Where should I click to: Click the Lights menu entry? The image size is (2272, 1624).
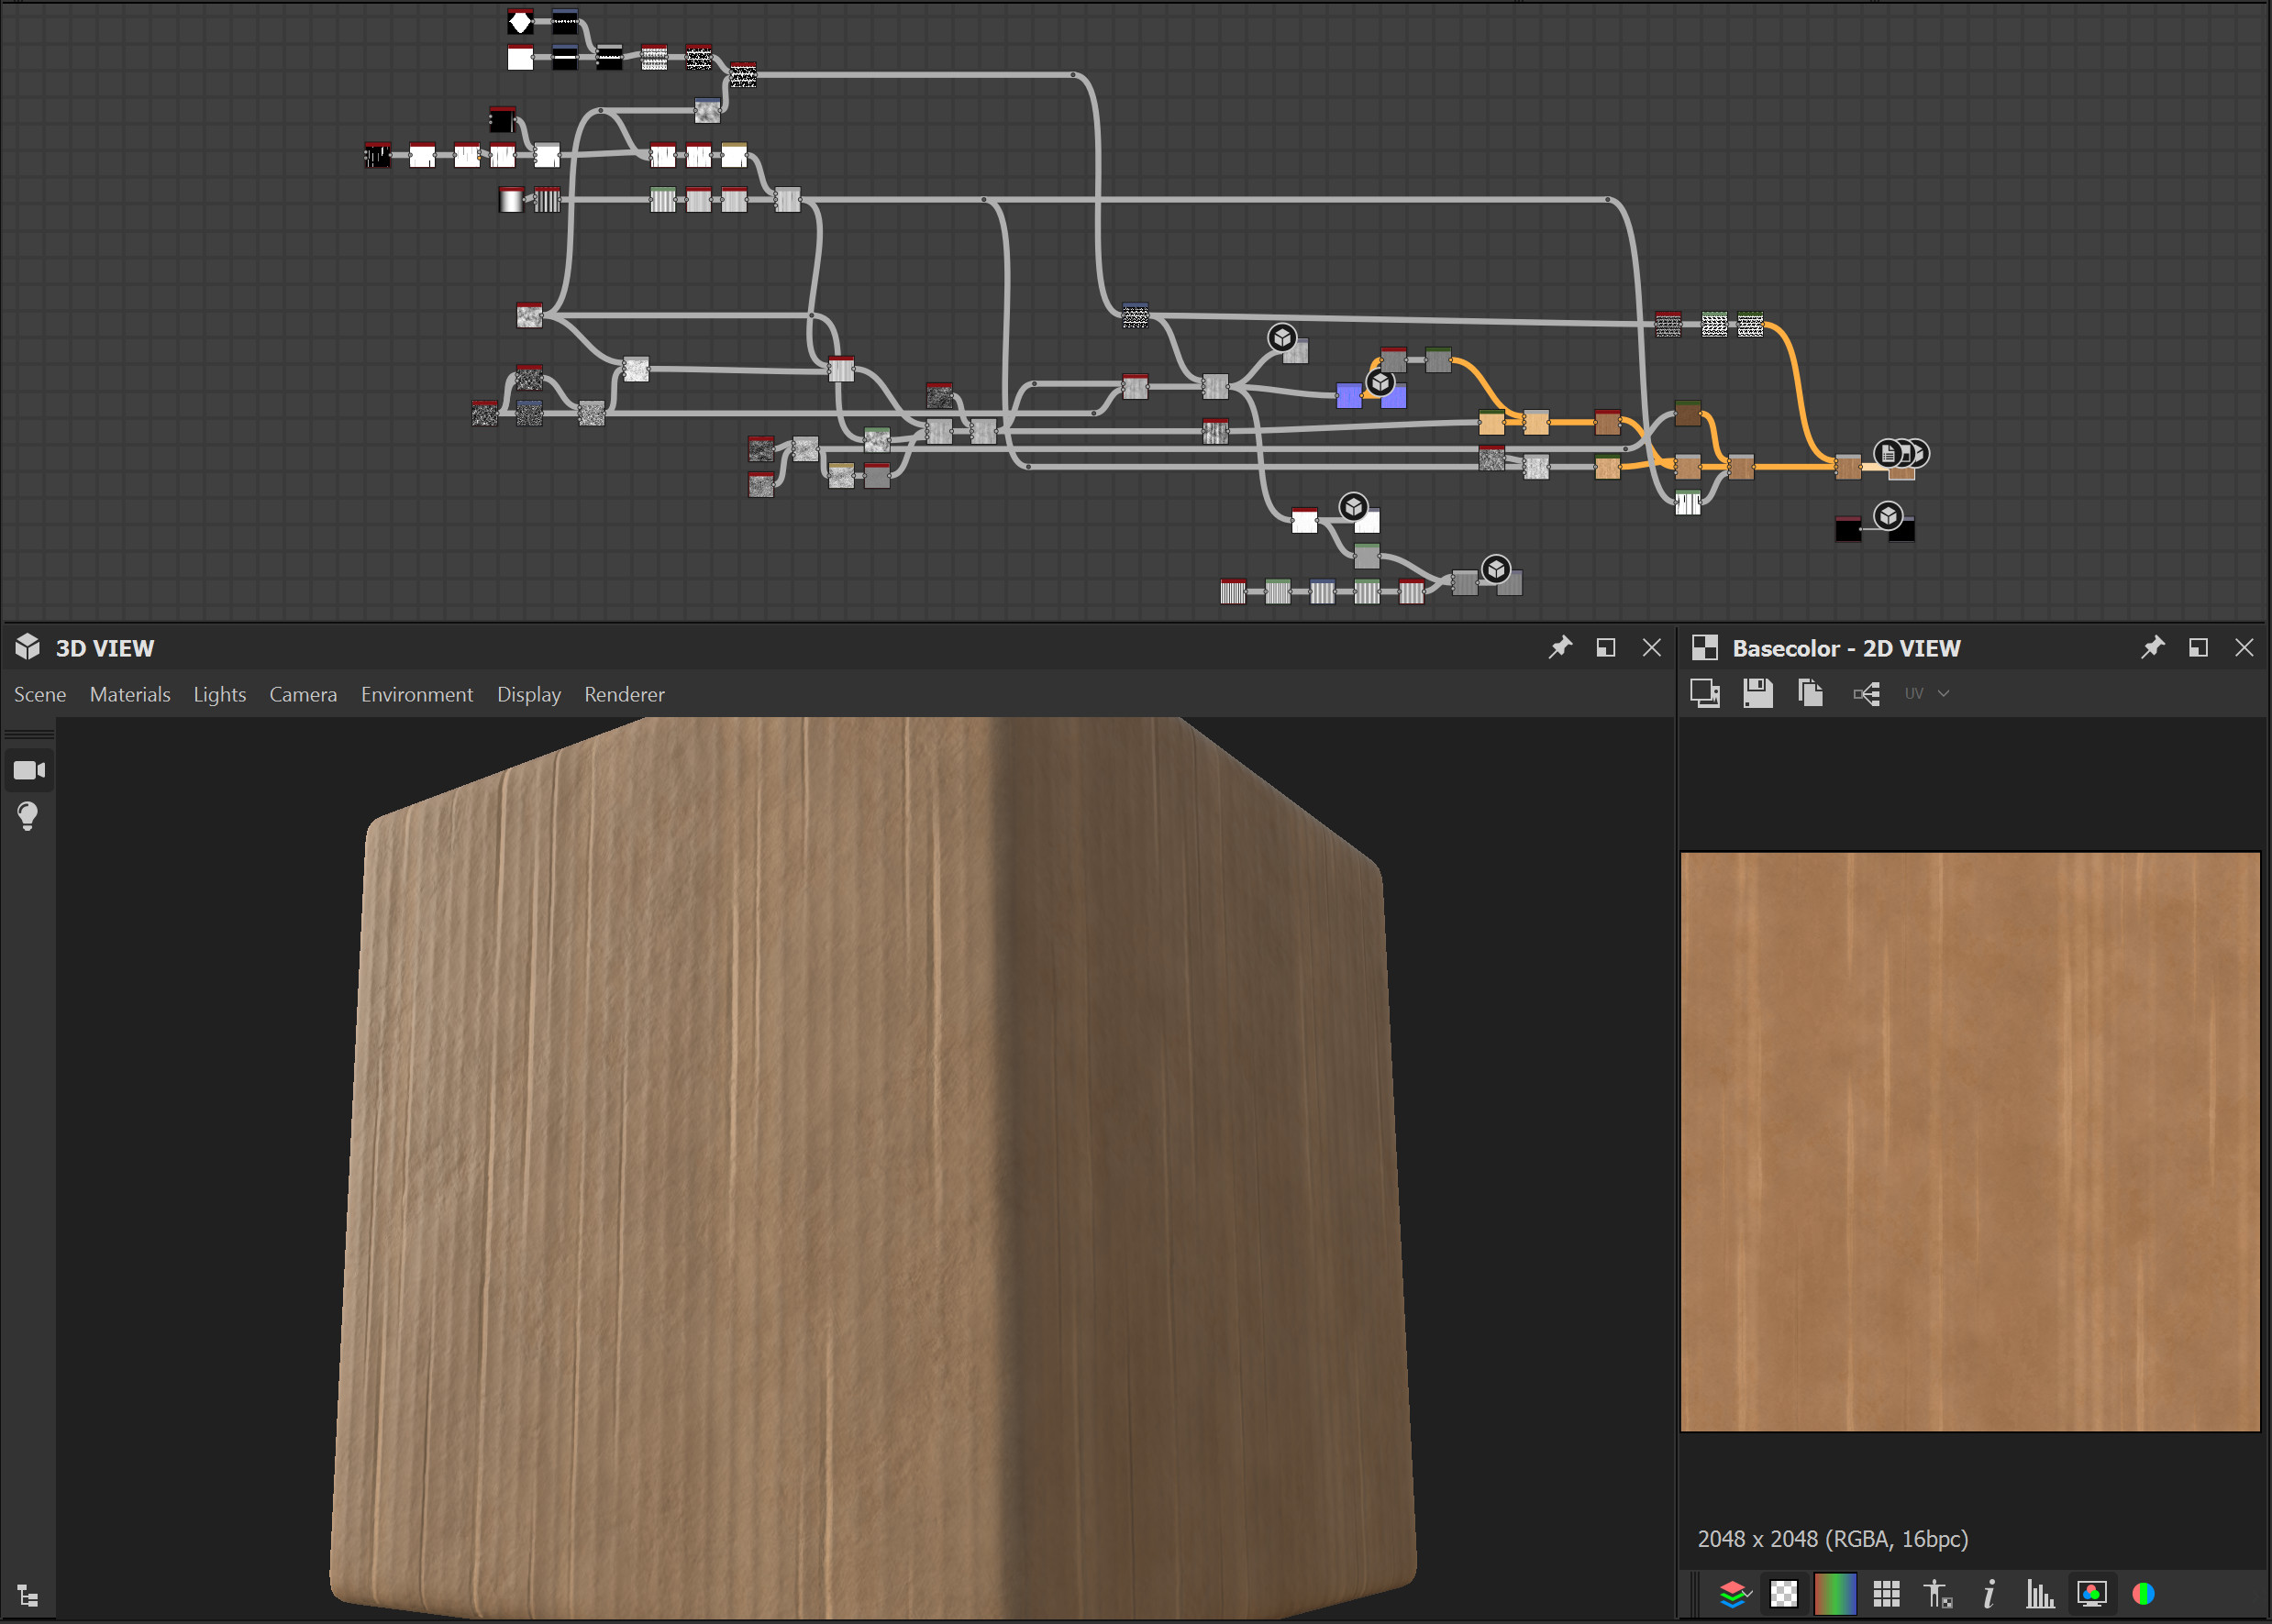coord(220,694)
